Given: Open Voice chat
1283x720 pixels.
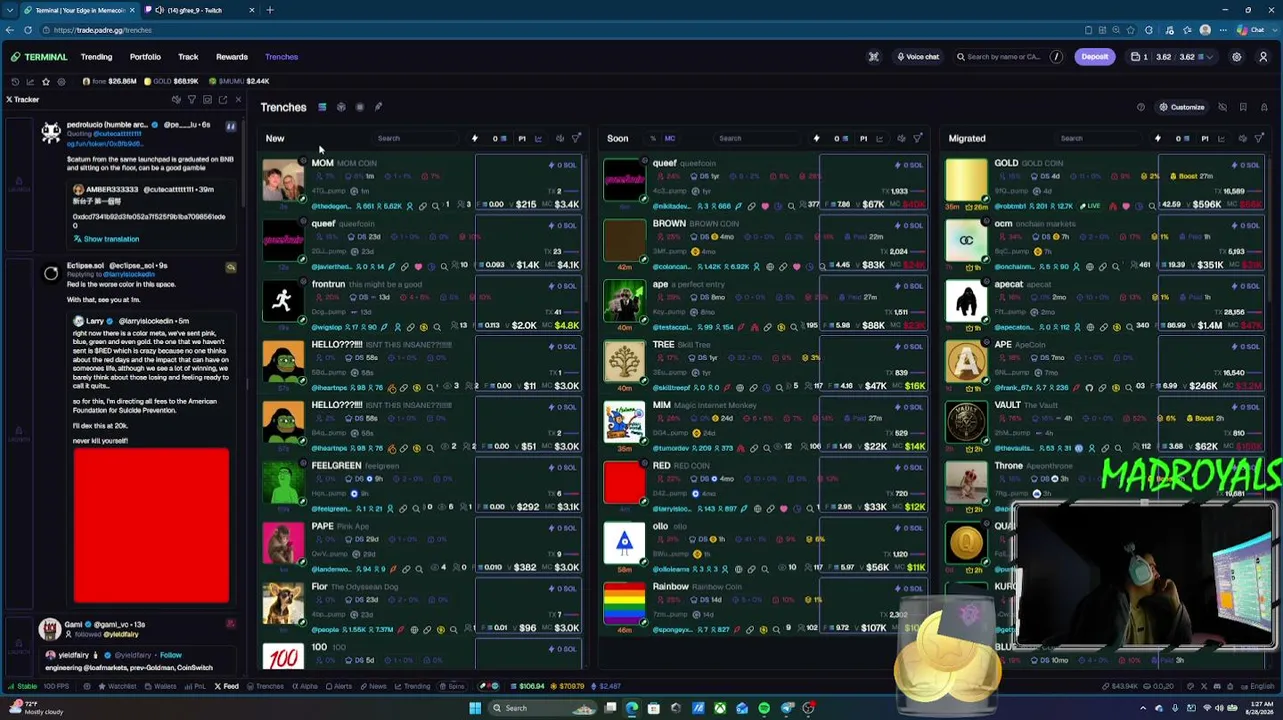Looking at the screenshot, I should coord(918,57).
